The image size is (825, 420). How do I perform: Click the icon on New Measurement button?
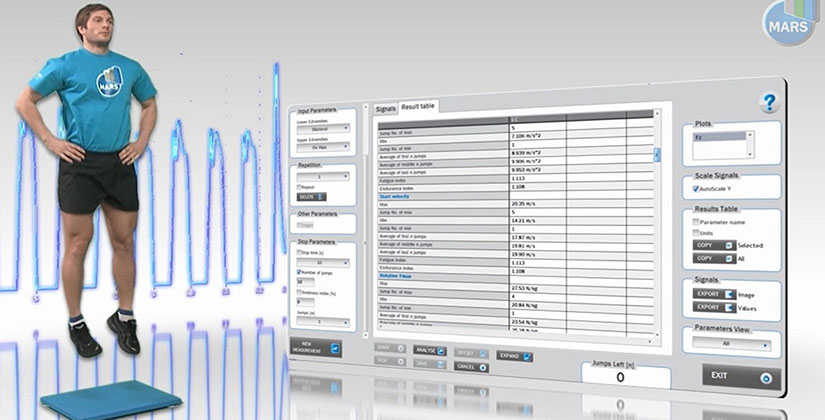pos(335,348)
